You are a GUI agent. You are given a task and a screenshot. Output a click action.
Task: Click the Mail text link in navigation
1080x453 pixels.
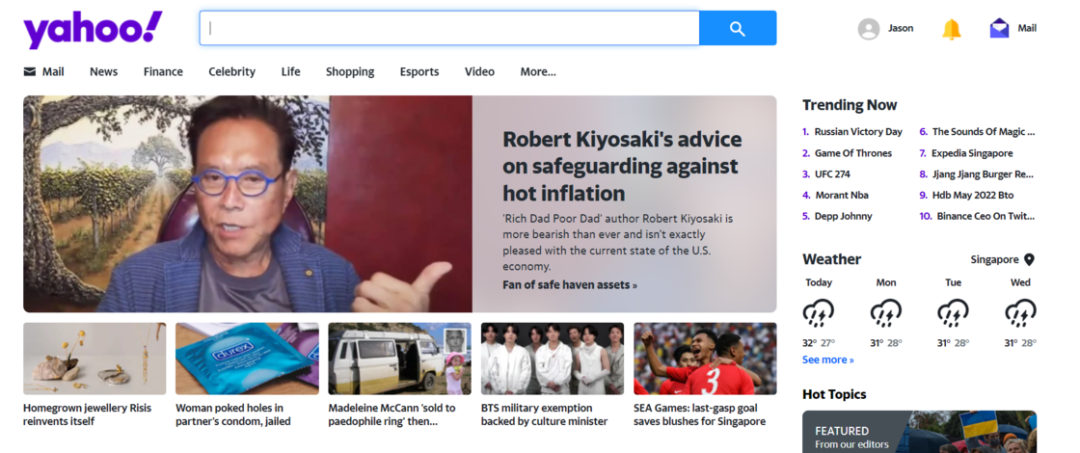pyautogui.click(x=53, y=72)
